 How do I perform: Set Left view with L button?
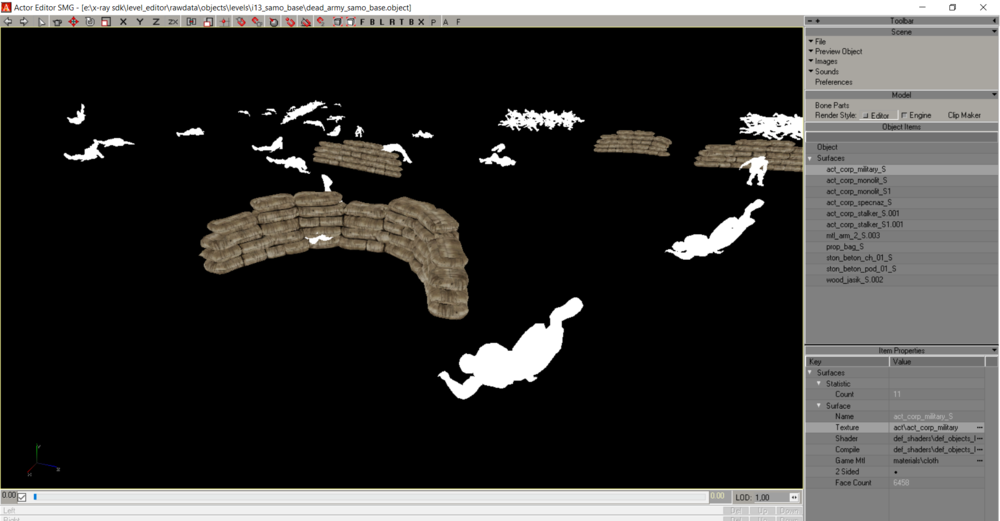click(x=382, y=22)
